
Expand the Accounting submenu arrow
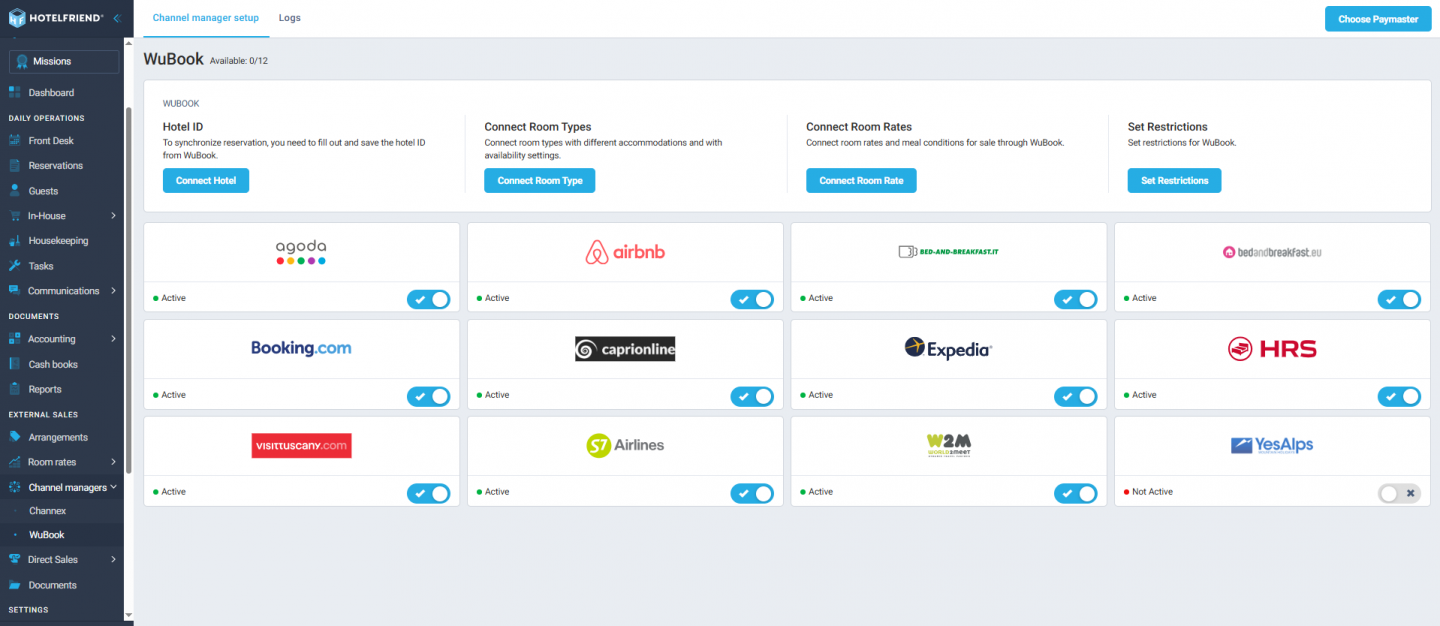tap(113, 338)
